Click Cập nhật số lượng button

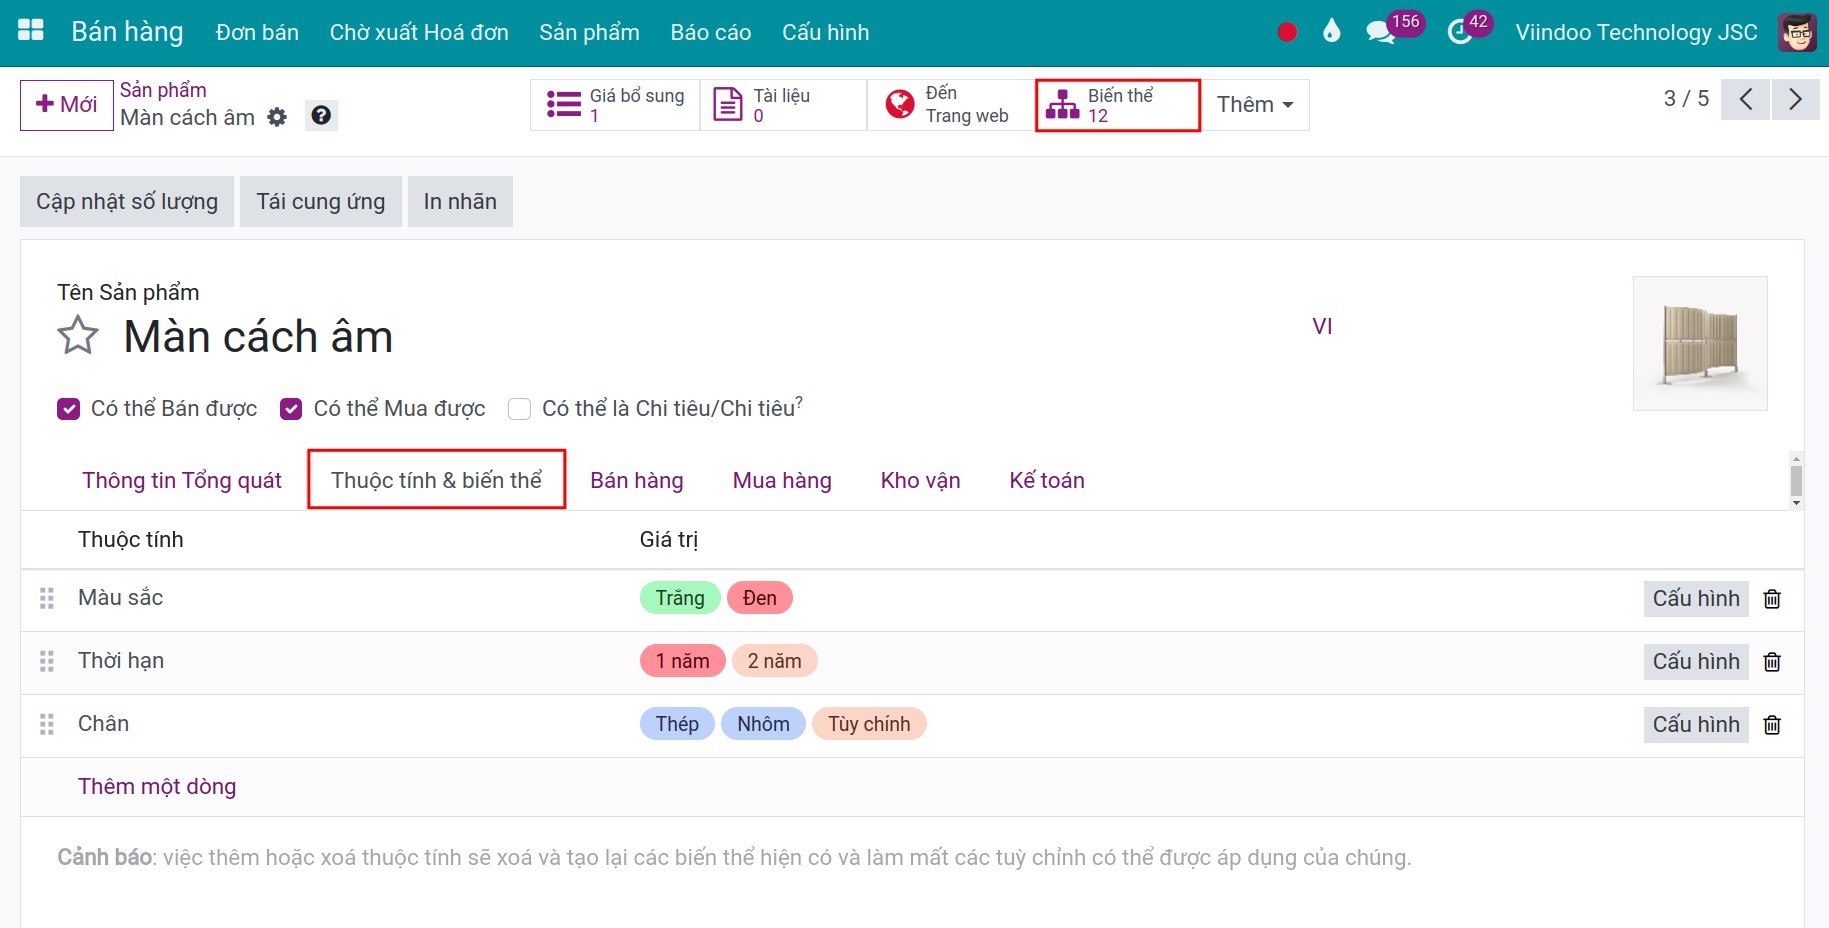(127, 201)
